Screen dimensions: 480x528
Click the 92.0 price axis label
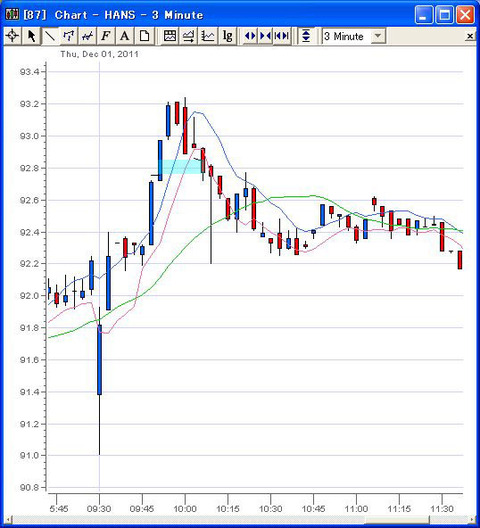[29, 296]
